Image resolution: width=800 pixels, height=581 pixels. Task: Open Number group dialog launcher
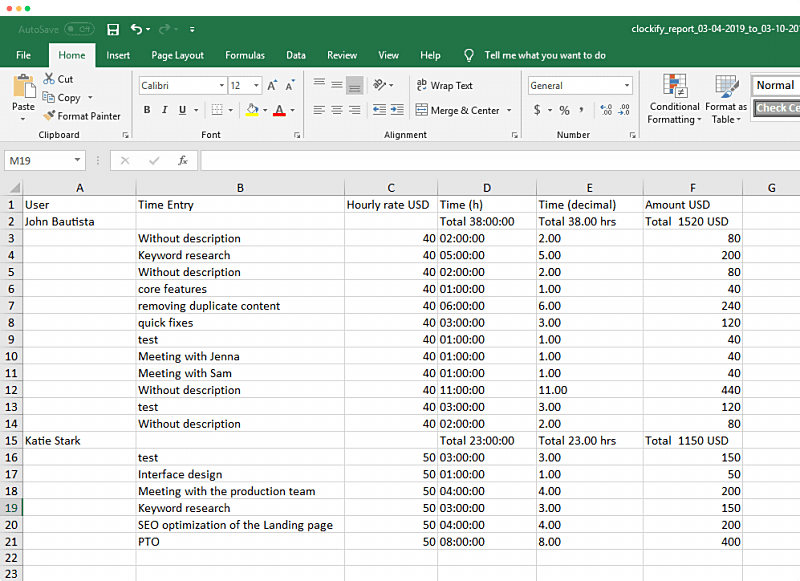pos(633,135)
